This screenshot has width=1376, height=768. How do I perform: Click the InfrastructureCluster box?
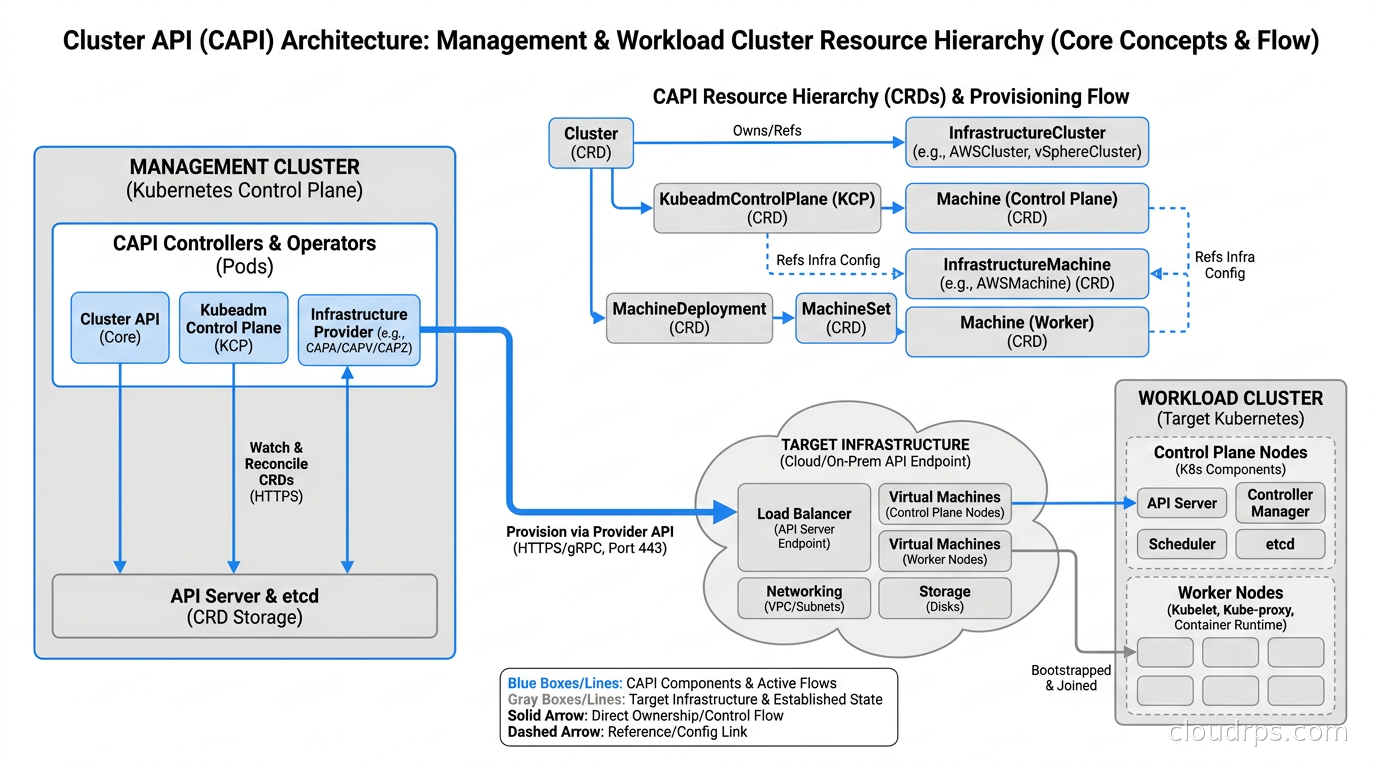pyautogui.click(x=1027, y=142)
